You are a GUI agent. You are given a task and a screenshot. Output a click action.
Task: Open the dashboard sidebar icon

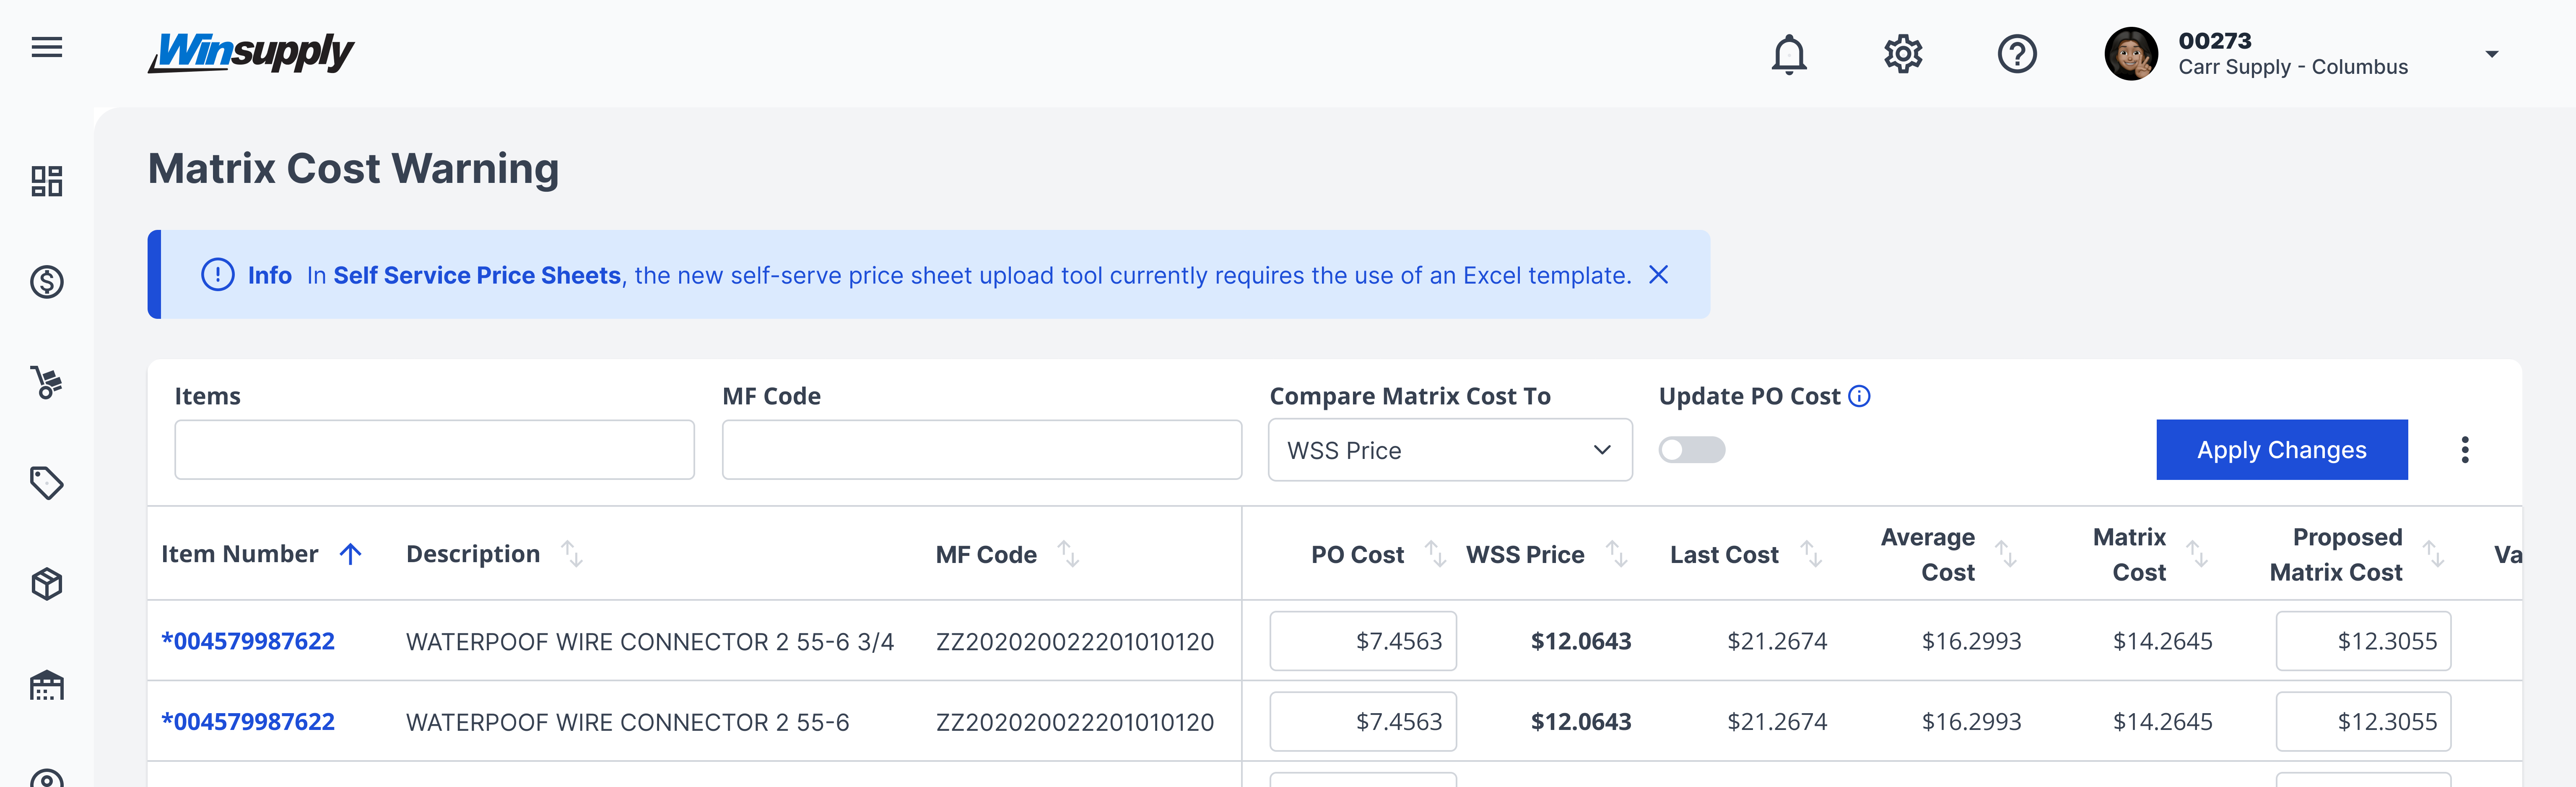46,181
